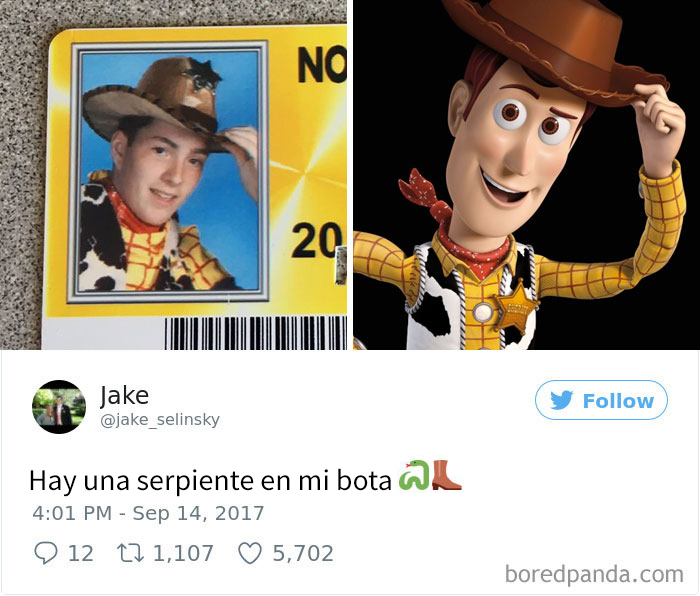Screen dimensions: 700x596
Task: Open the Woody cartoon image on right
Action: (526, 175)
